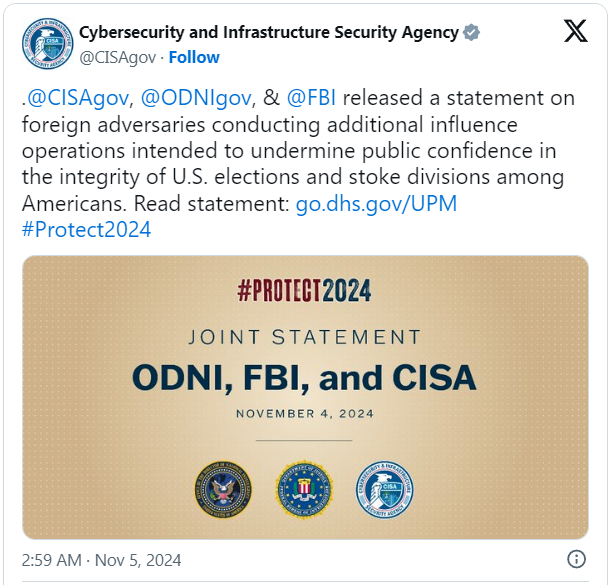The height and width of the screenshot is (585, 611).
Task: Open the 2:59 AM Nov 5, 2024 timestamp
Action: (101, 560)
